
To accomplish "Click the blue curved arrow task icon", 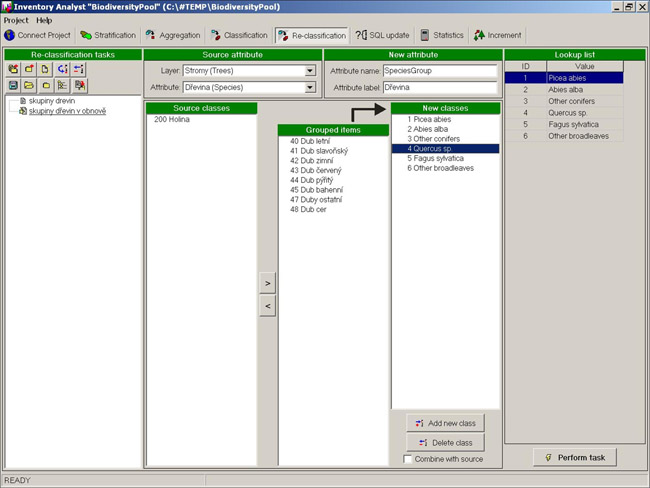I will [62, 69].
